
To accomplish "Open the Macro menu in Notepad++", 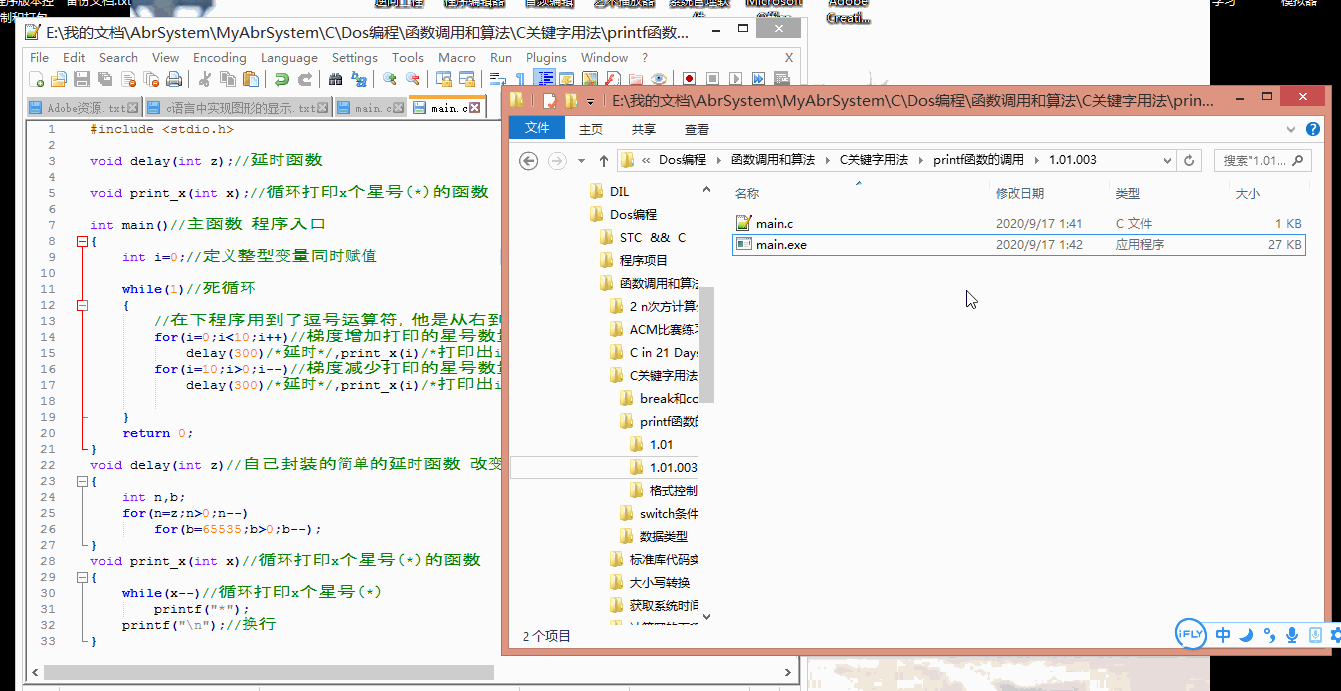I will click(x=457, y=58).
